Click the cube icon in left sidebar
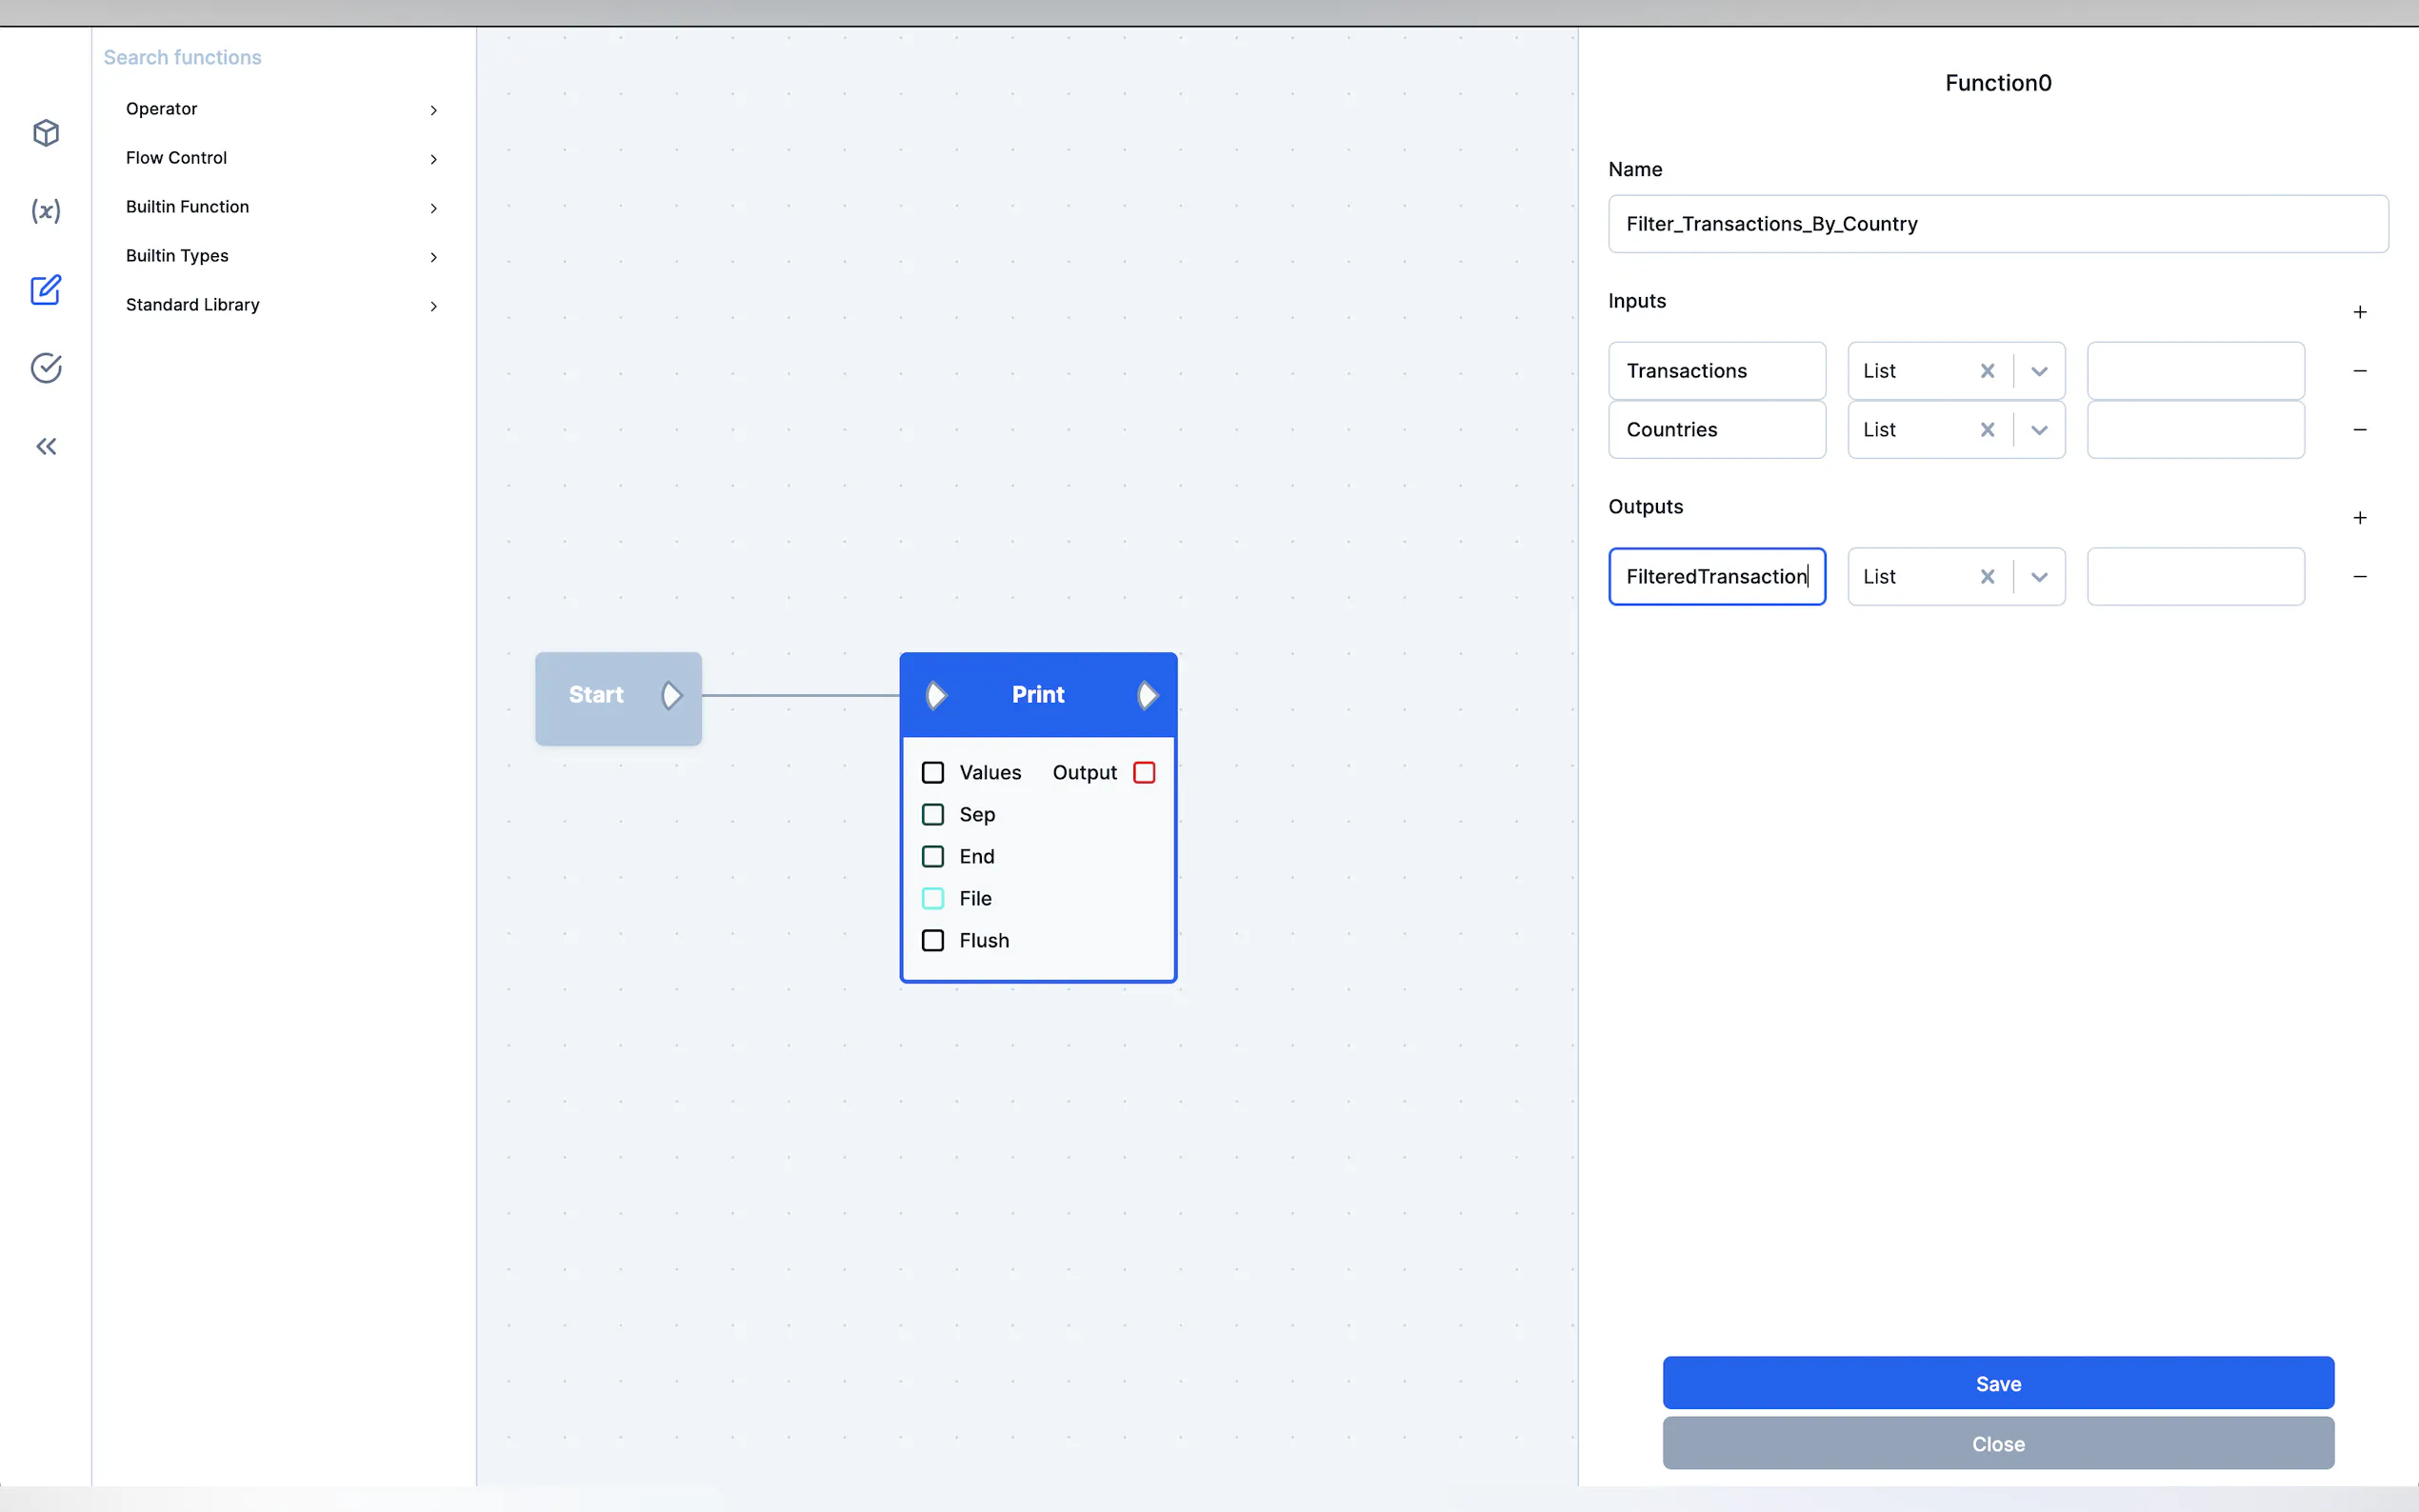This screenshot has width=2419, height=1512. (46, 133)
